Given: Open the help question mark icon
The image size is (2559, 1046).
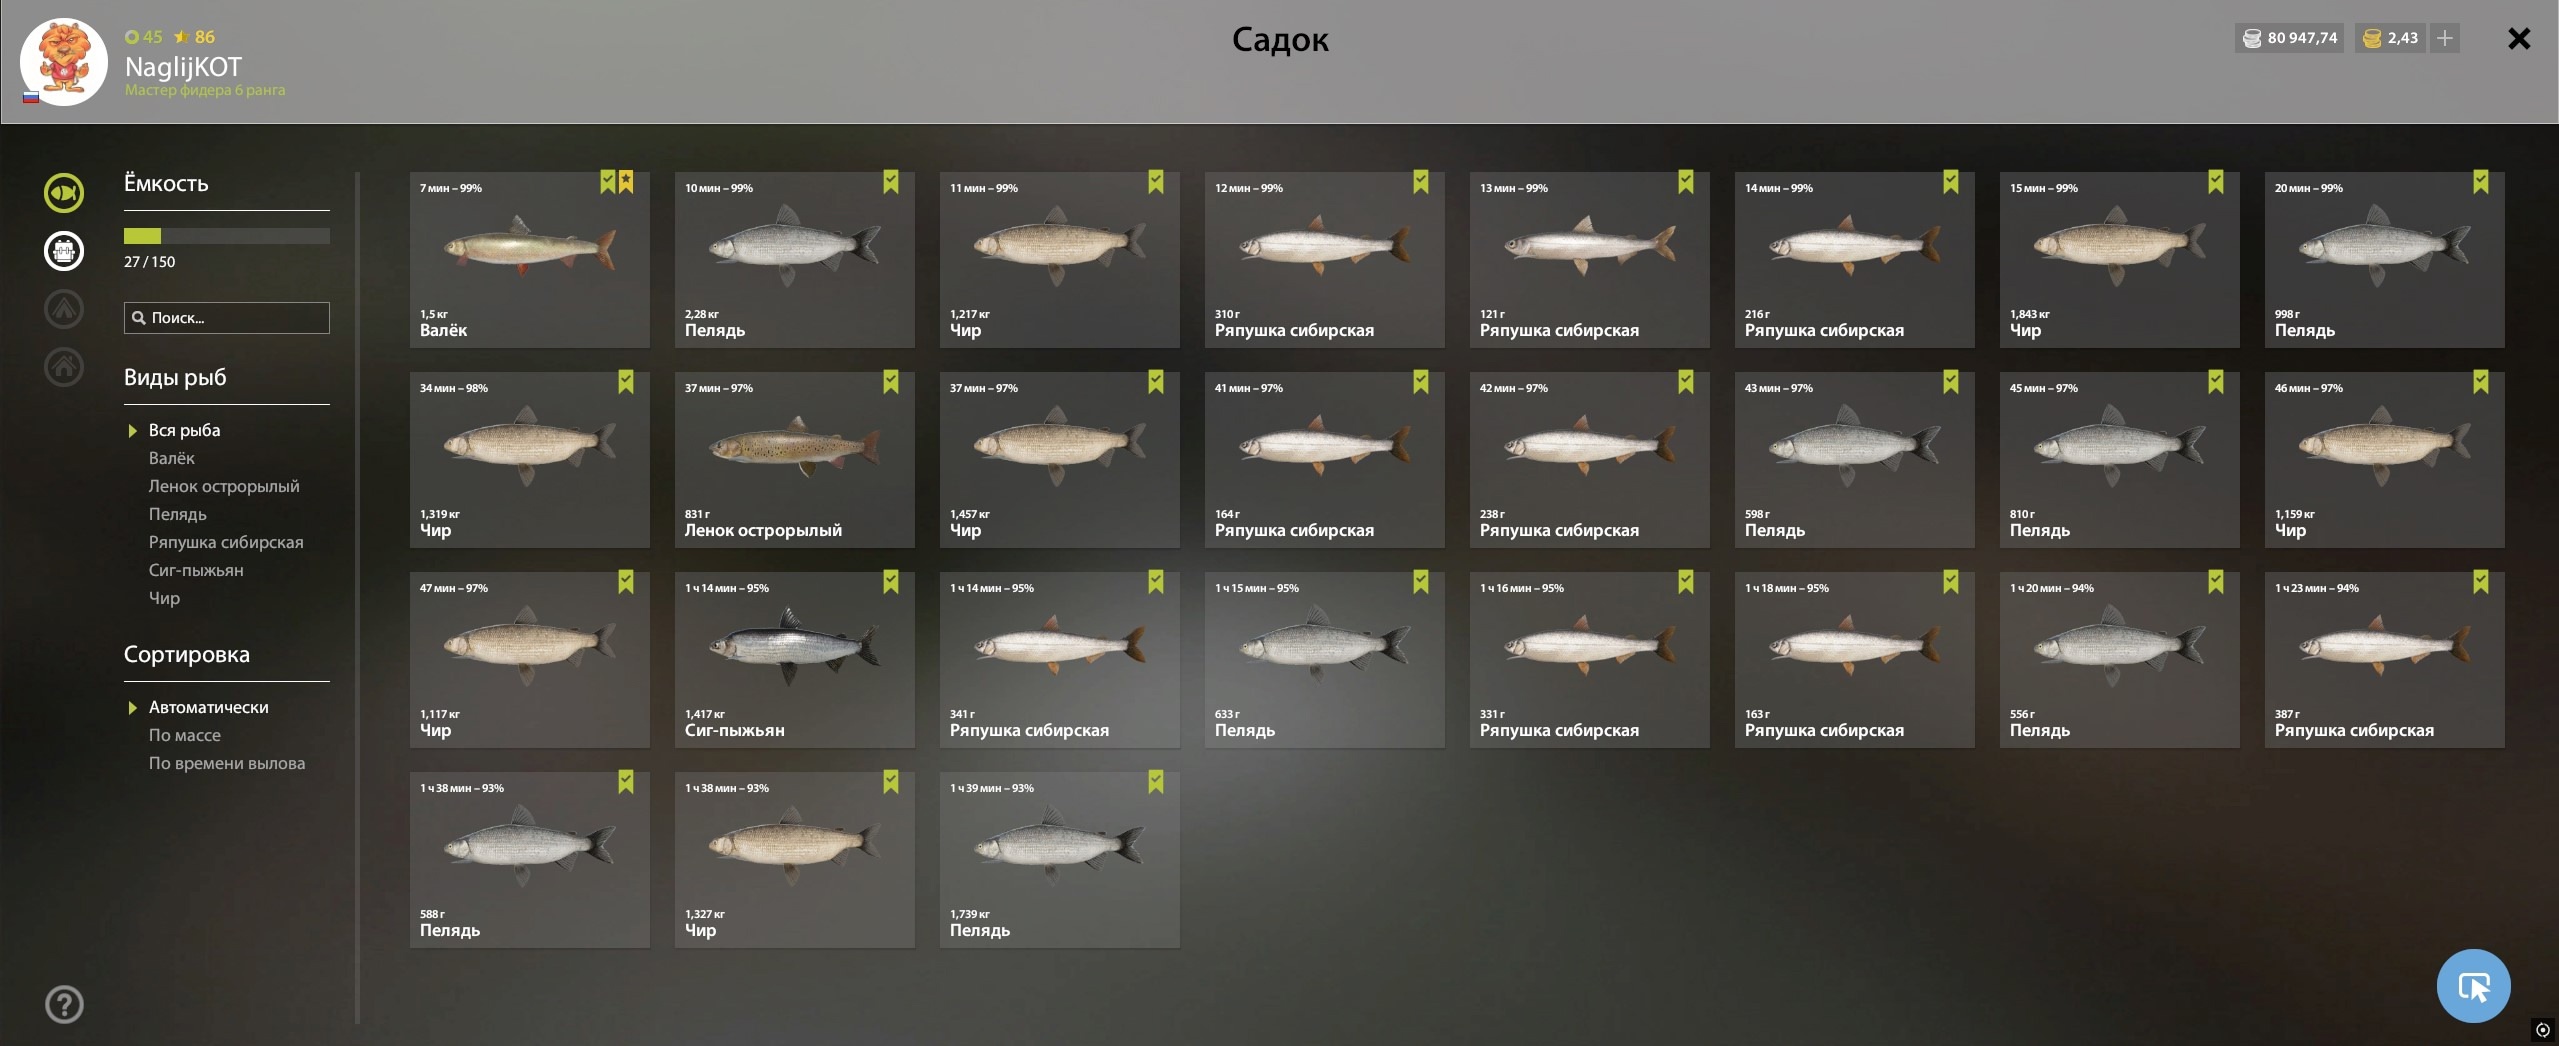Looking at the screenshot, I should coord(64,1004).
